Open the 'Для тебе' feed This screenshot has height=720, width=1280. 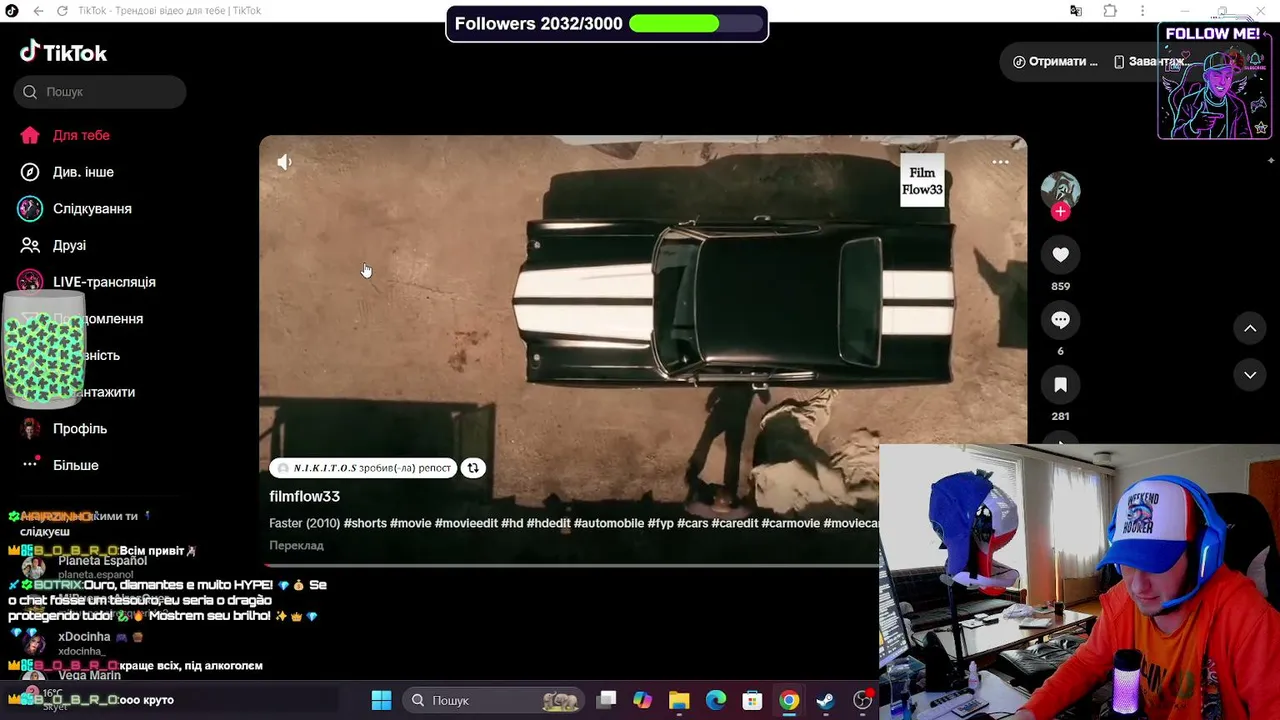(81, 135)
